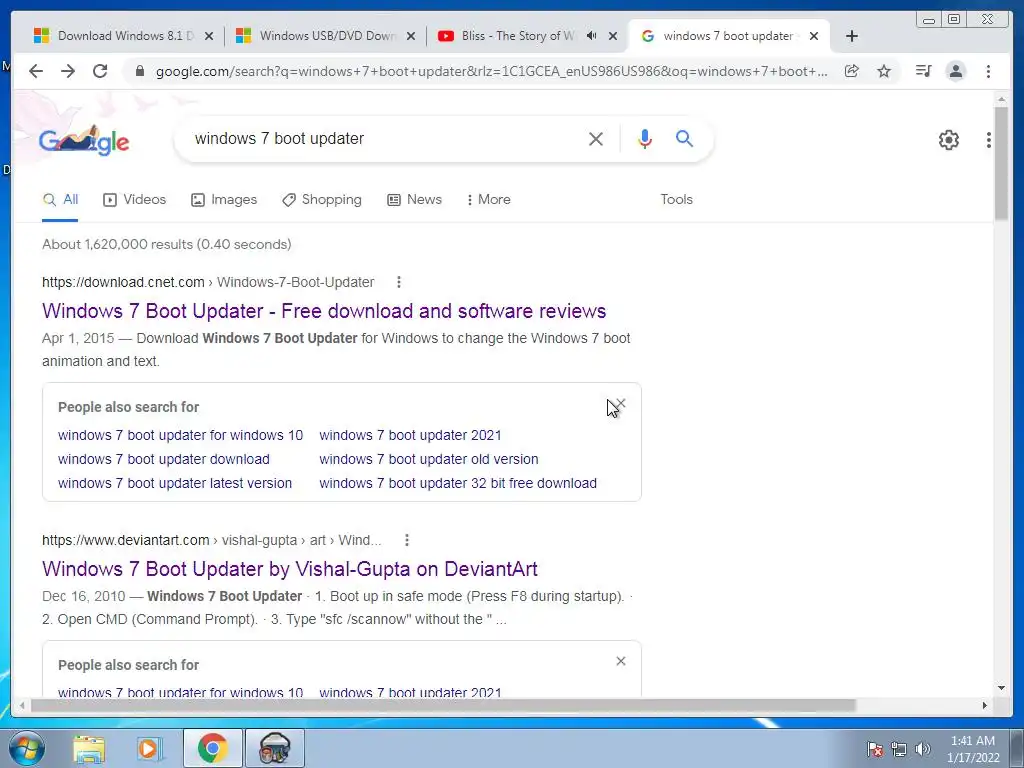Mute the Bliss YouTube tab audio icon
Screen dimensions: 1024x768
(591, 36)
